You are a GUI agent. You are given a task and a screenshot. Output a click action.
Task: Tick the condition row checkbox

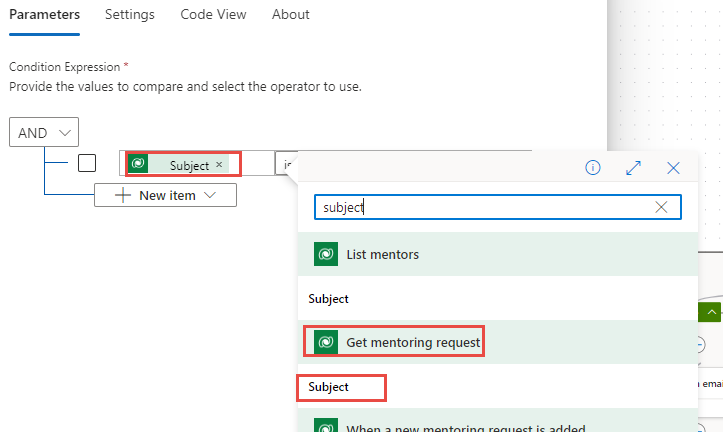(87, 163)
